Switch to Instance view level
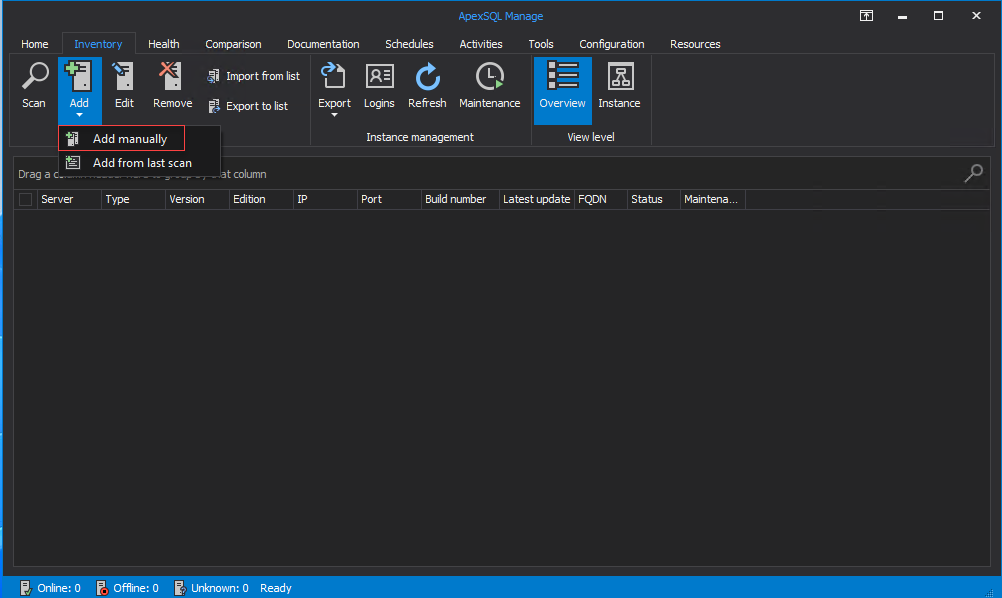This screenshot has width=1002, height=598. pos(619,86)
